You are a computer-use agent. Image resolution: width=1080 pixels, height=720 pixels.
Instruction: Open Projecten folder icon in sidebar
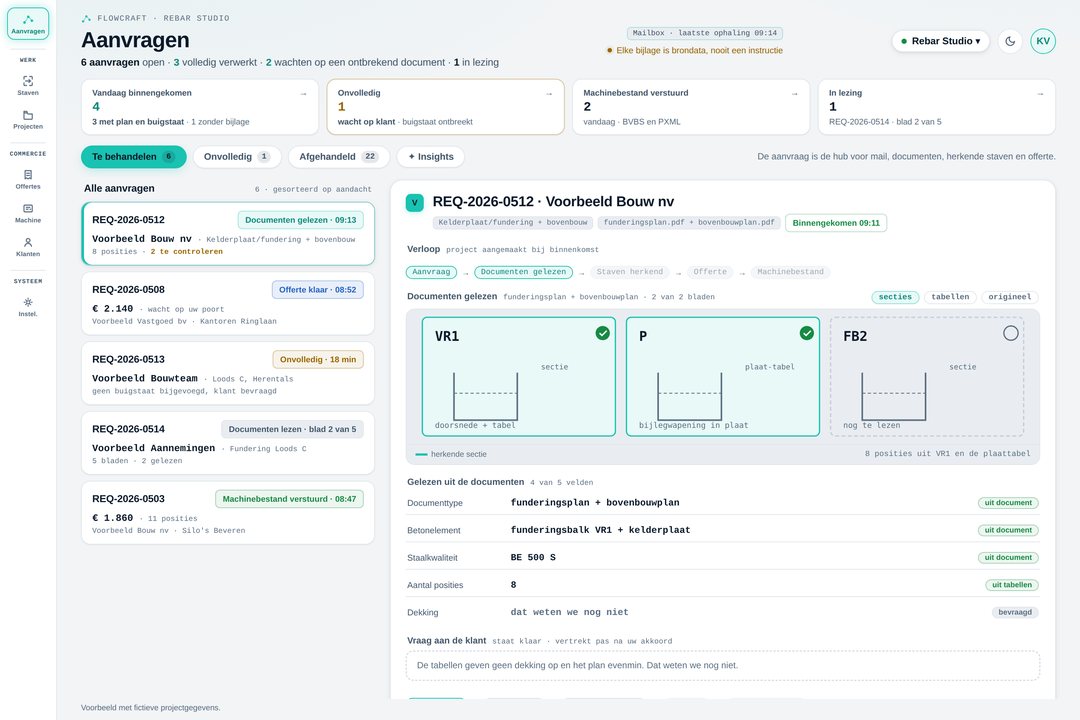tap(28, 119)
